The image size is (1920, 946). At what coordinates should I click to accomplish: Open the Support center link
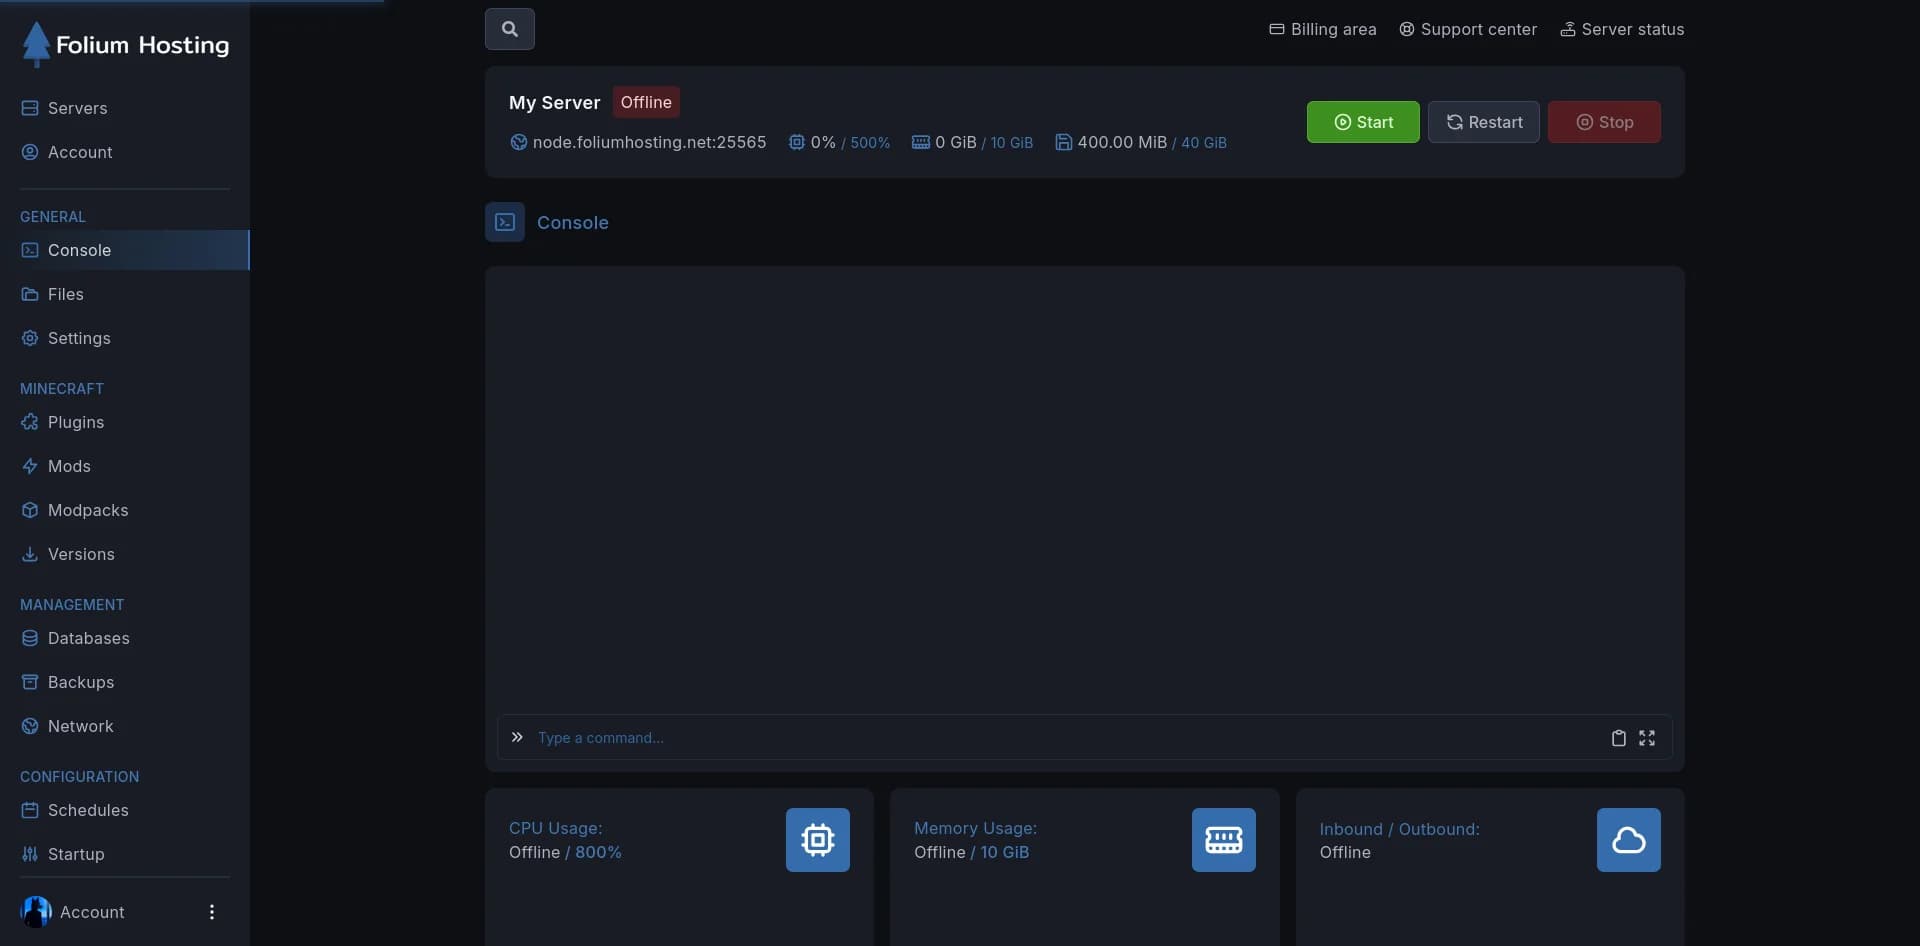click(x=1468, y=29)
